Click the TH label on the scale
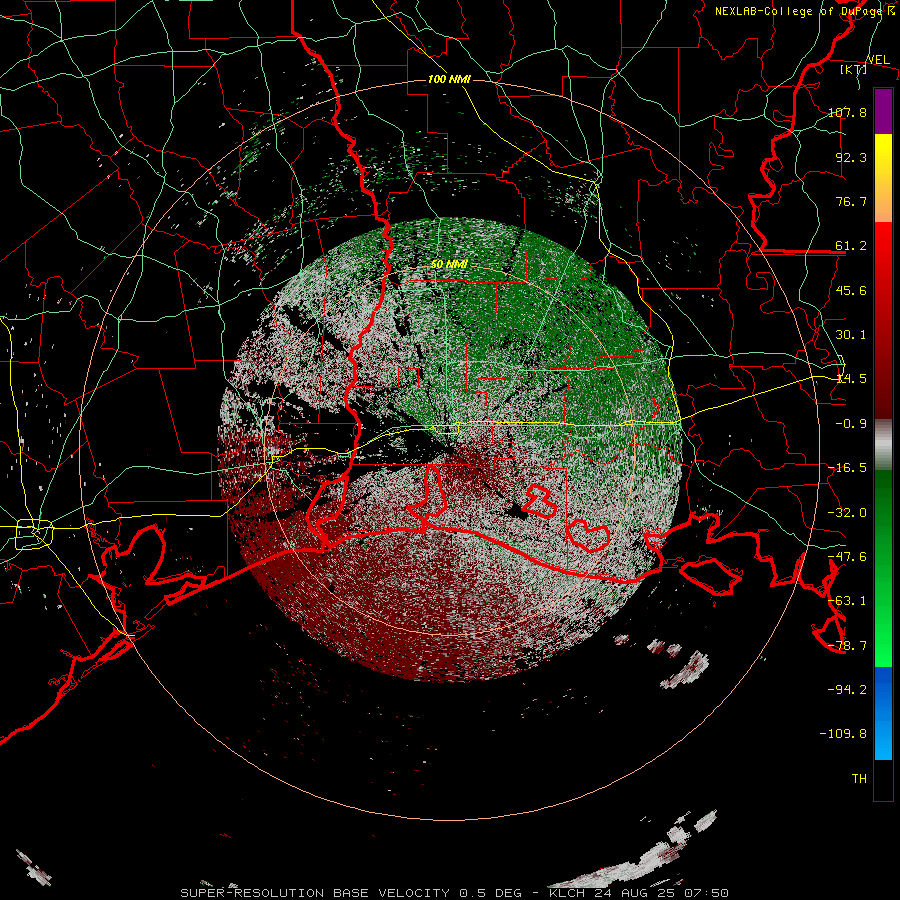 (859, 779)
